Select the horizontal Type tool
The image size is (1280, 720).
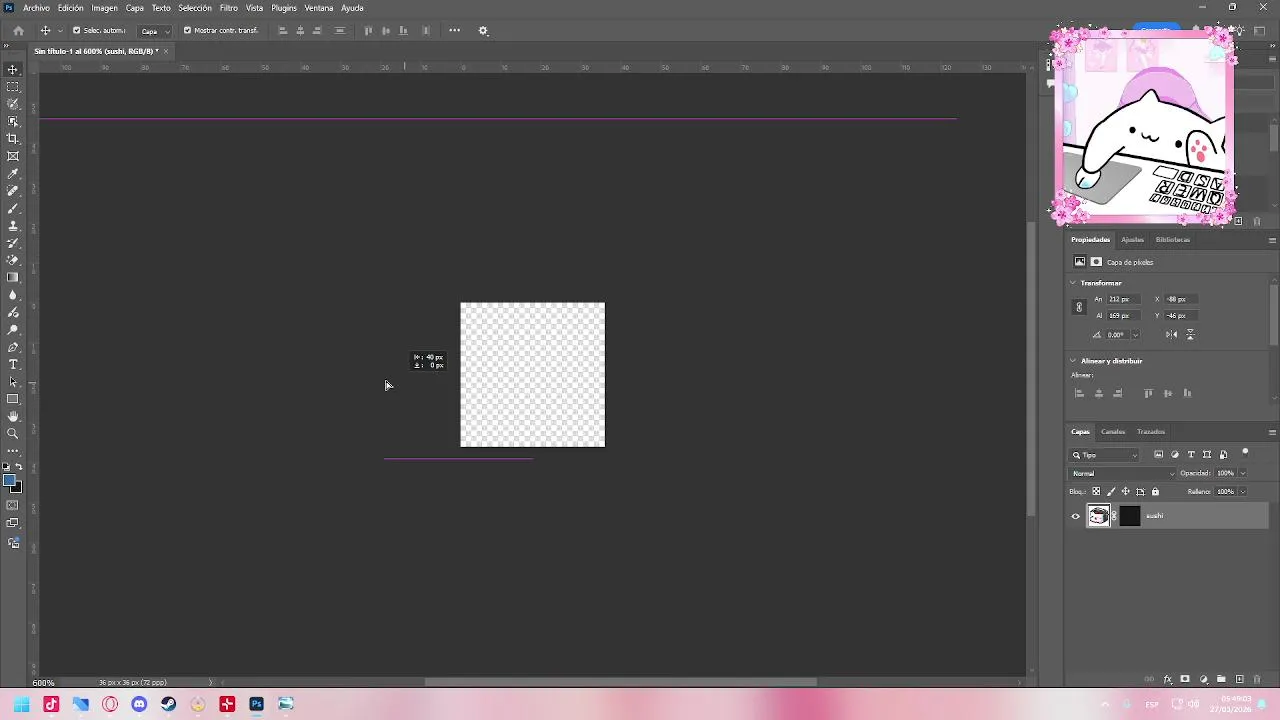13,364
